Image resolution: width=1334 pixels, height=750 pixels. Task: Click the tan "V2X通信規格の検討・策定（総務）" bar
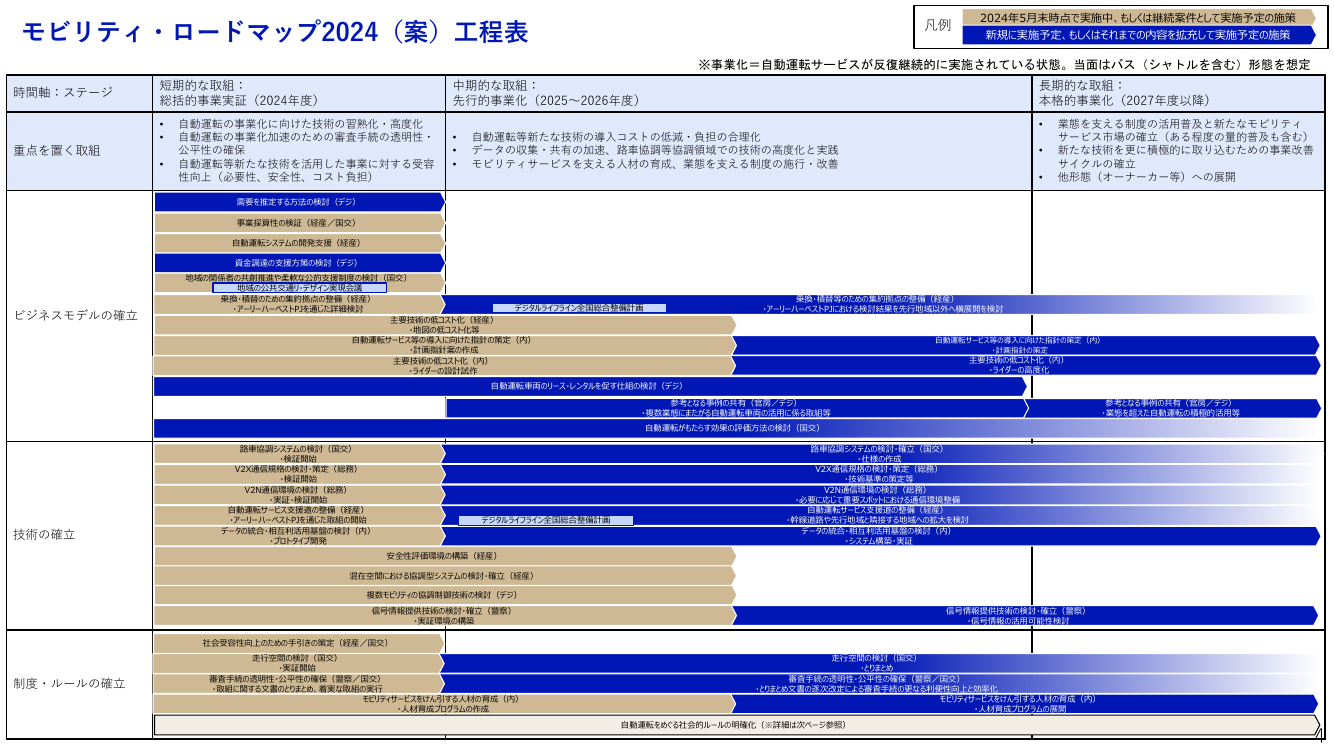click(x=299, y=474)
